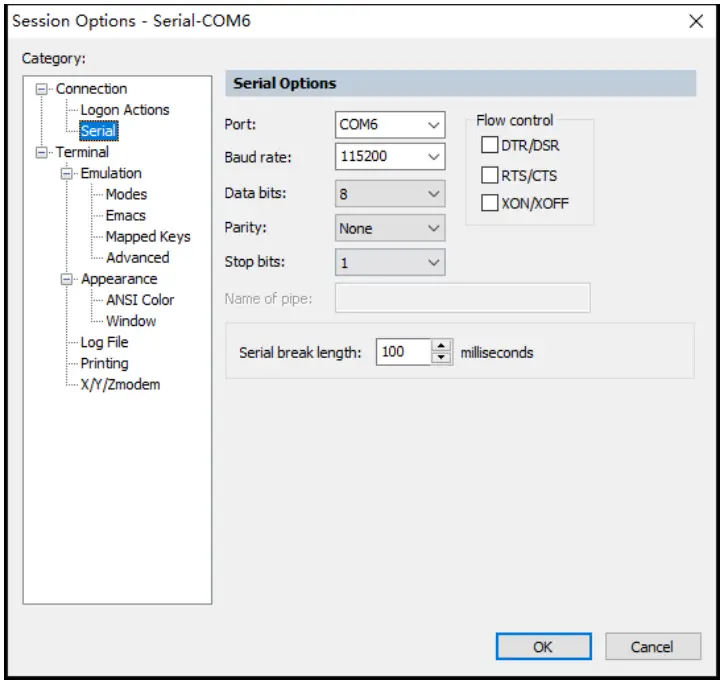Go to ANSI Color settings

(140, 300)
